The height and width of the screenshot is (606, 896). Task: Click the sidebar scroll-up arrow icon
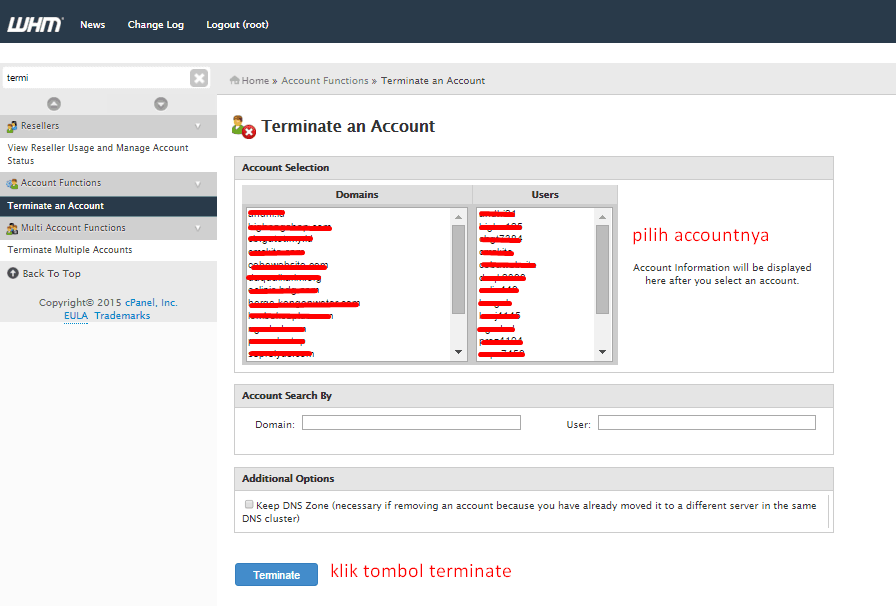pyautogui.click(x=54, y=103)
